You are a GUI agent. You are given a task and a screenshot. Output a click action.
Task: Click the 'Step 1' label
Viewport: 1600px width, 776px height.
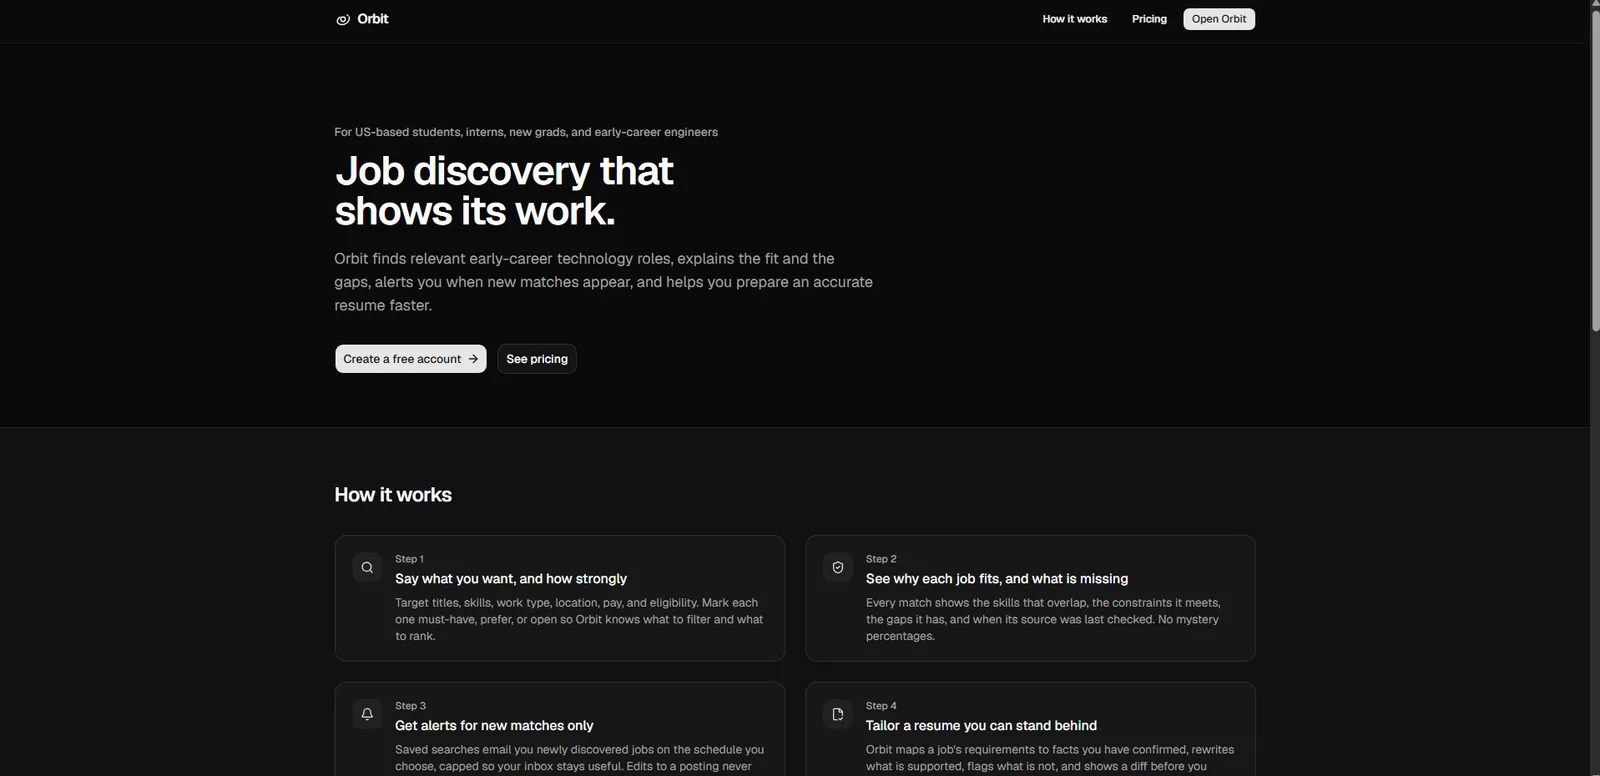pos(409,559)
